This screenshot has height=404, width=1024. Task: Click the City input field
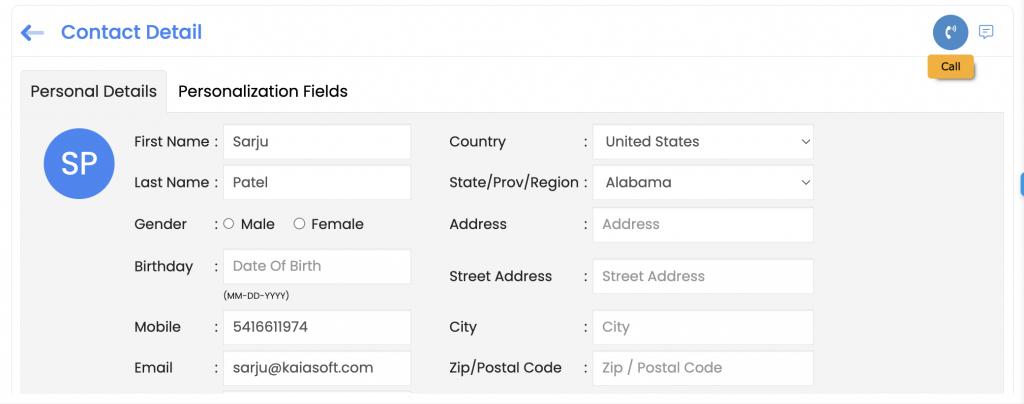pyautogui.click(x=703, y=327)
